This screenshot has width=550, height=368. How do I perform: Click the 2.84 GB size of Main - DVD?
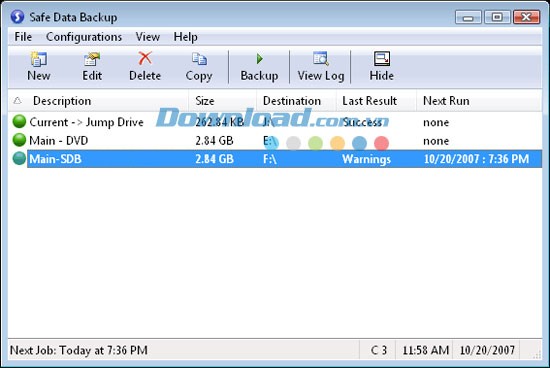pyautogui.click(x=214, y=141)
